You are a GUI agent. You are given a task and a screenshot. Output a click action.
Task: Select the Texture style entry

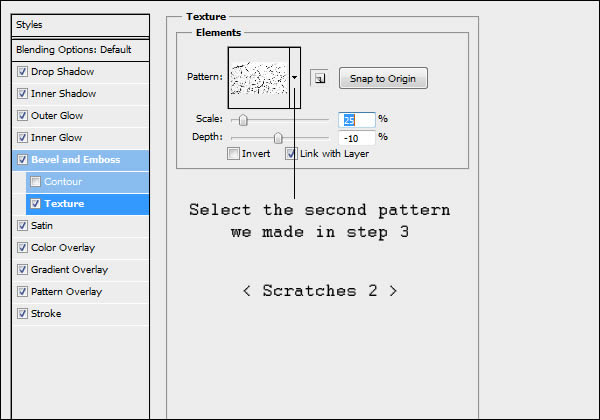64,204
